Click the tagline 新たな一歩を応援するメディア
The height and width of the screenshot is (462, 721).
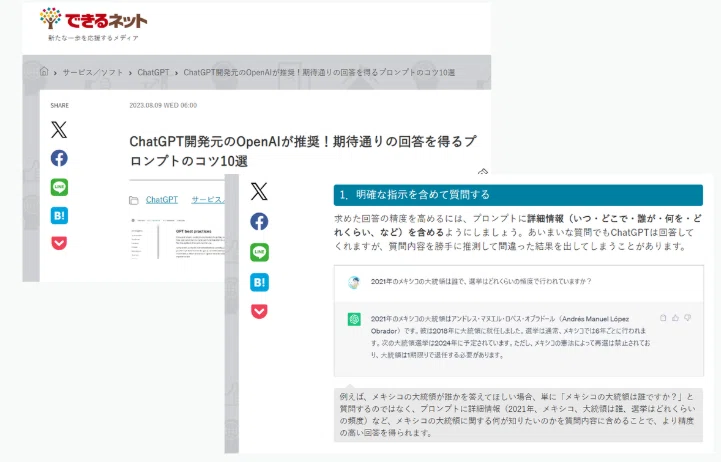coord(93,38)
